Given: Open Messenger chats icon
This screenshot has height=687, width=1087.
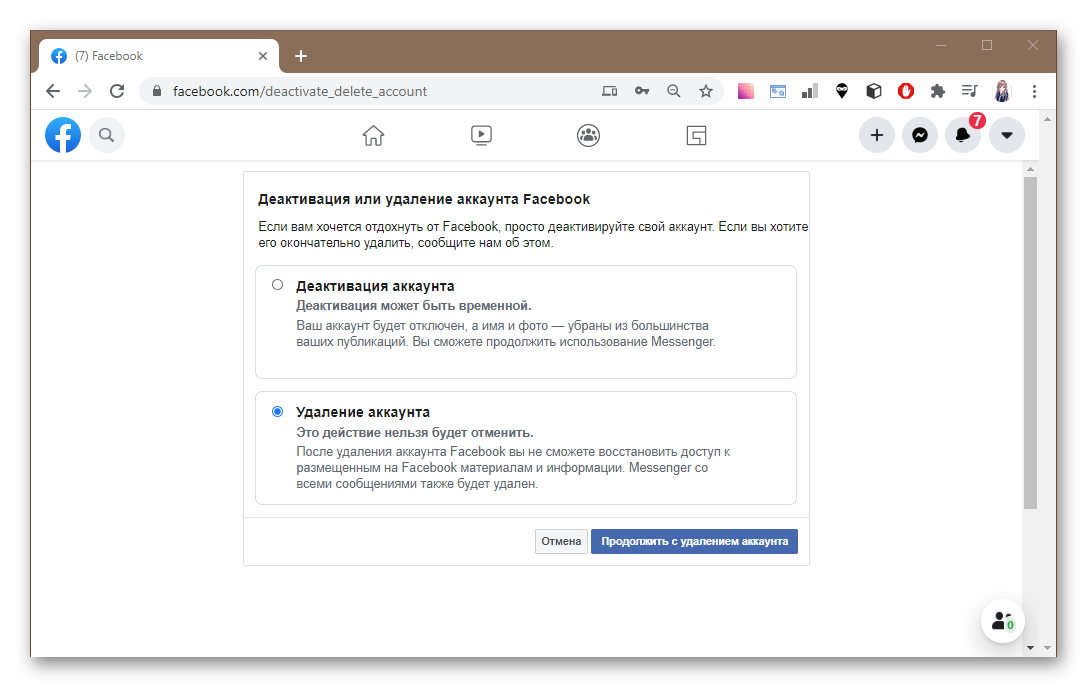Looking at the screenshot, I should coord(920,135).
